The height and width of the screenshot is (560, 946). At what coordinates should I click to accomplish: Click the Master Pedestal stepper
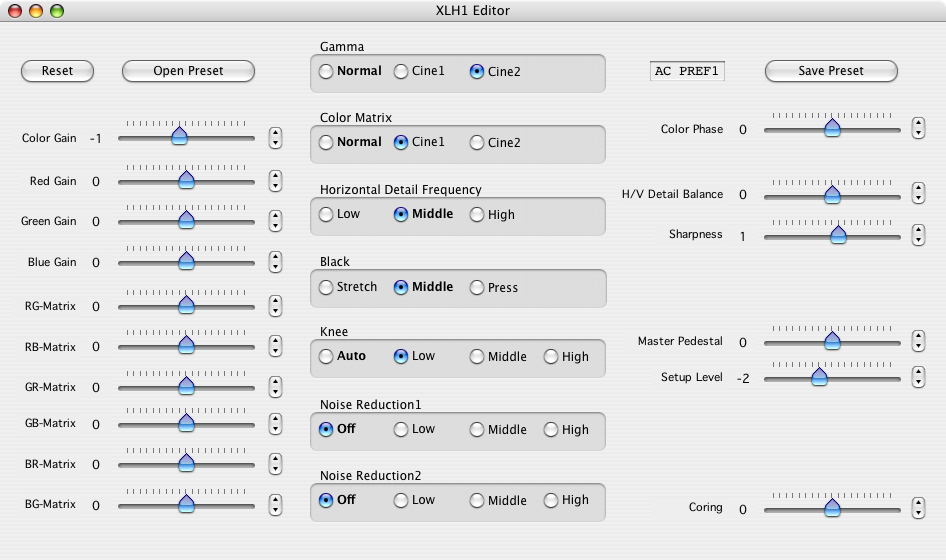[918, 341]
